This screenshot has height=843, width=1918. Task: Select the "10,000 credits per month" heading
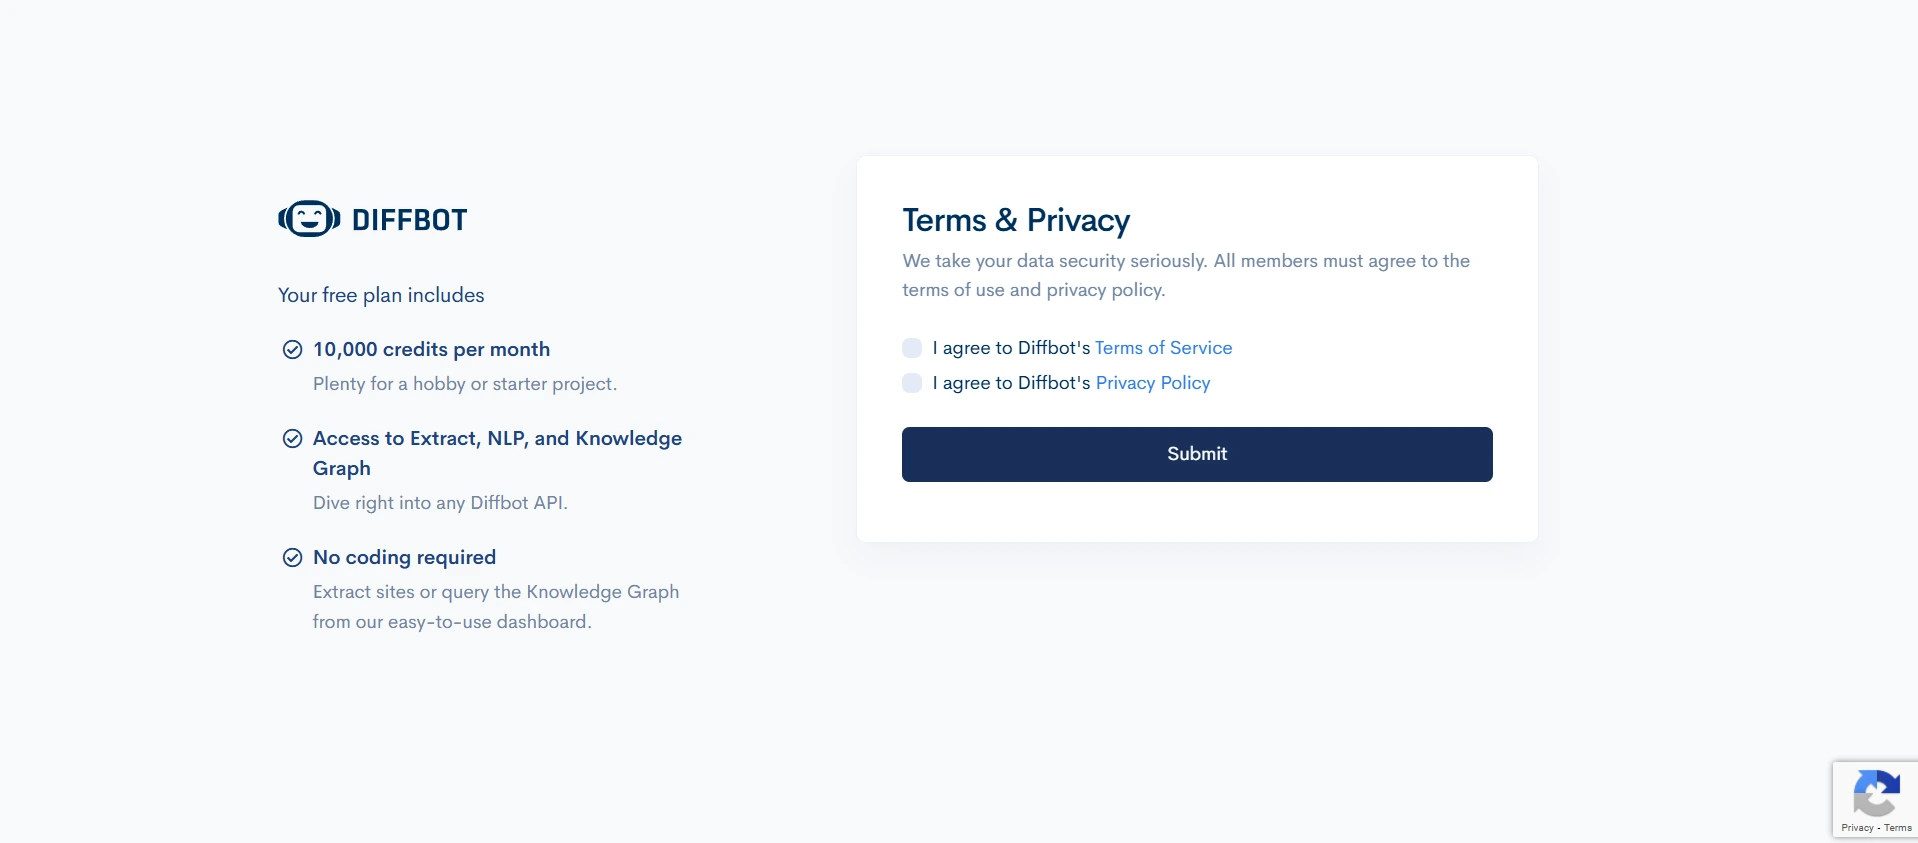click(431, 349)
